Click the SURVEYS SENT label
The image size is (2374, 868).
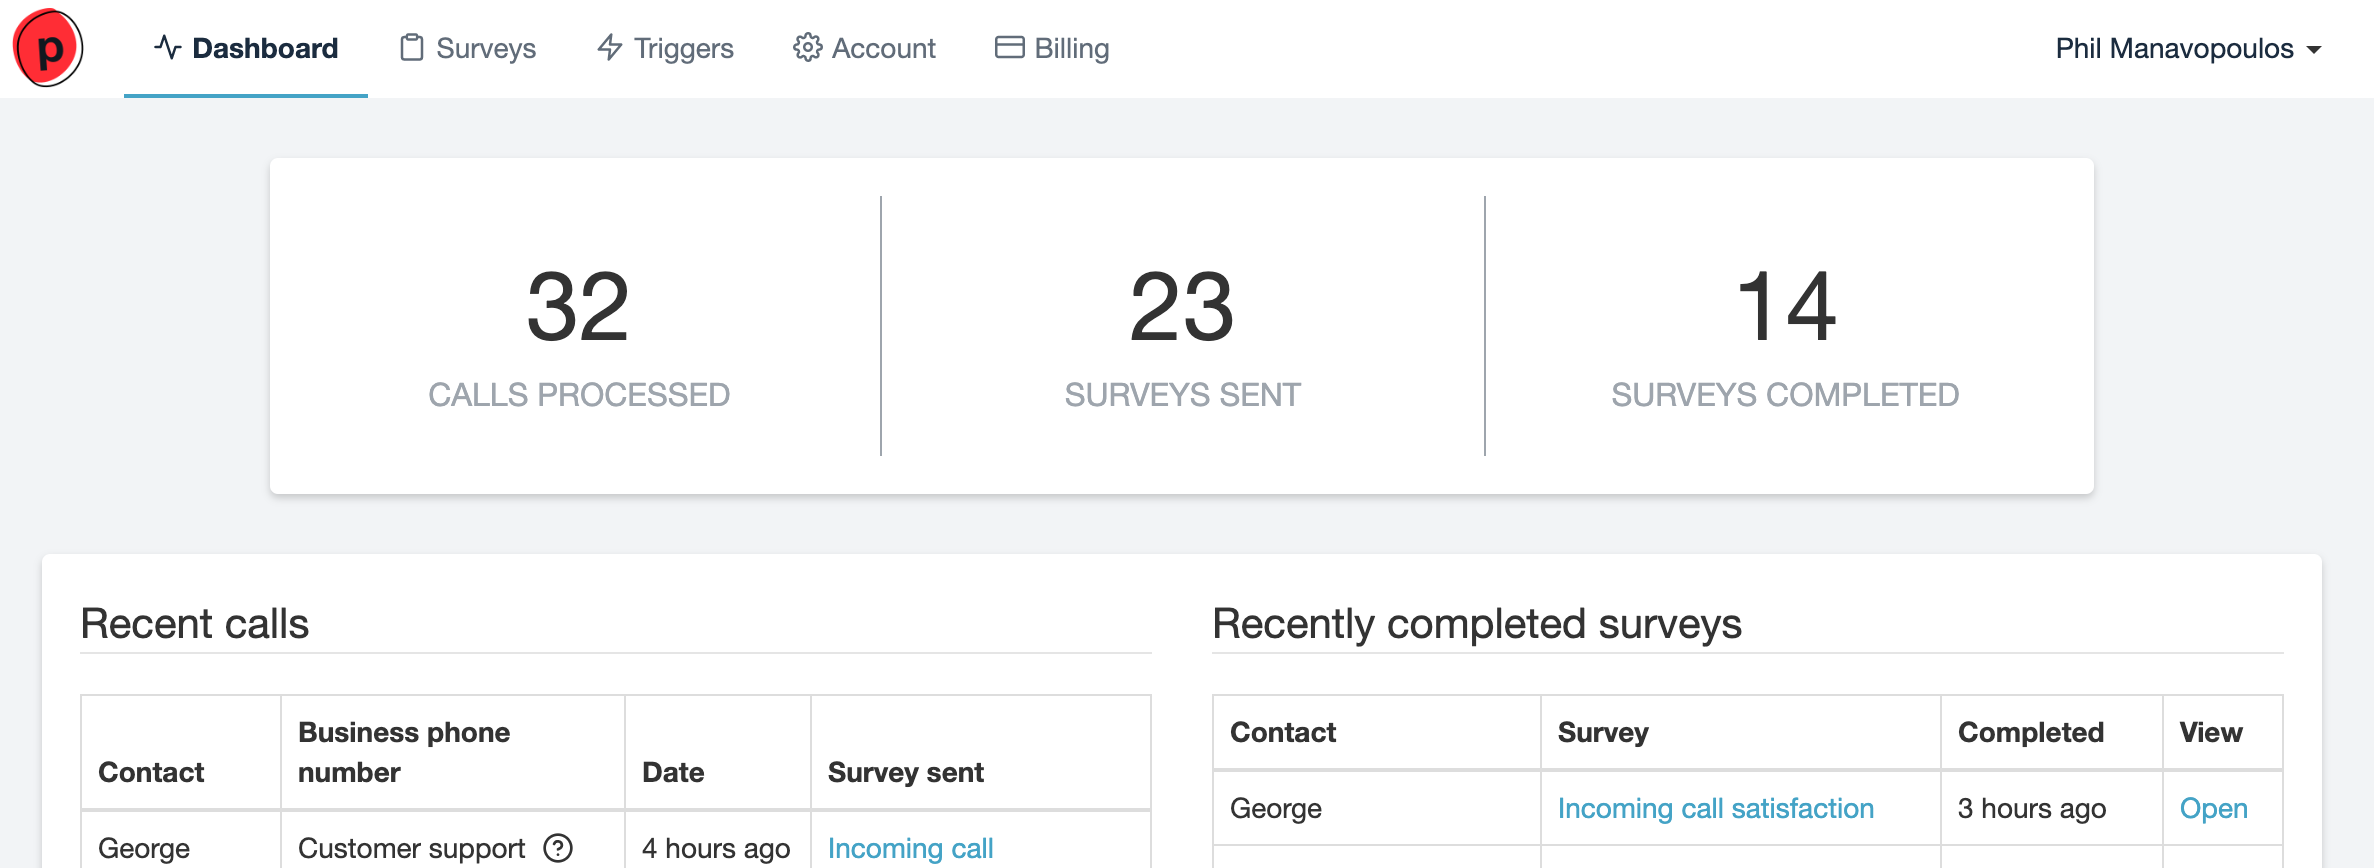(1182, 395)
